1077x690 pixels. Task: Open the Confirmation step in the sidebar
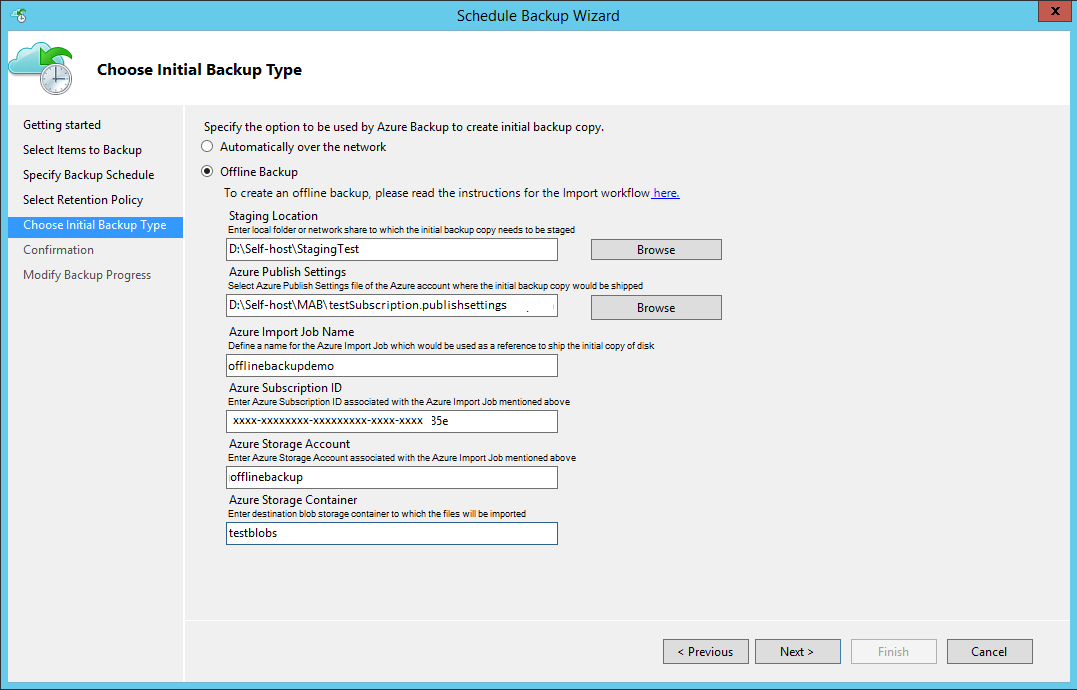click(58, 249)
